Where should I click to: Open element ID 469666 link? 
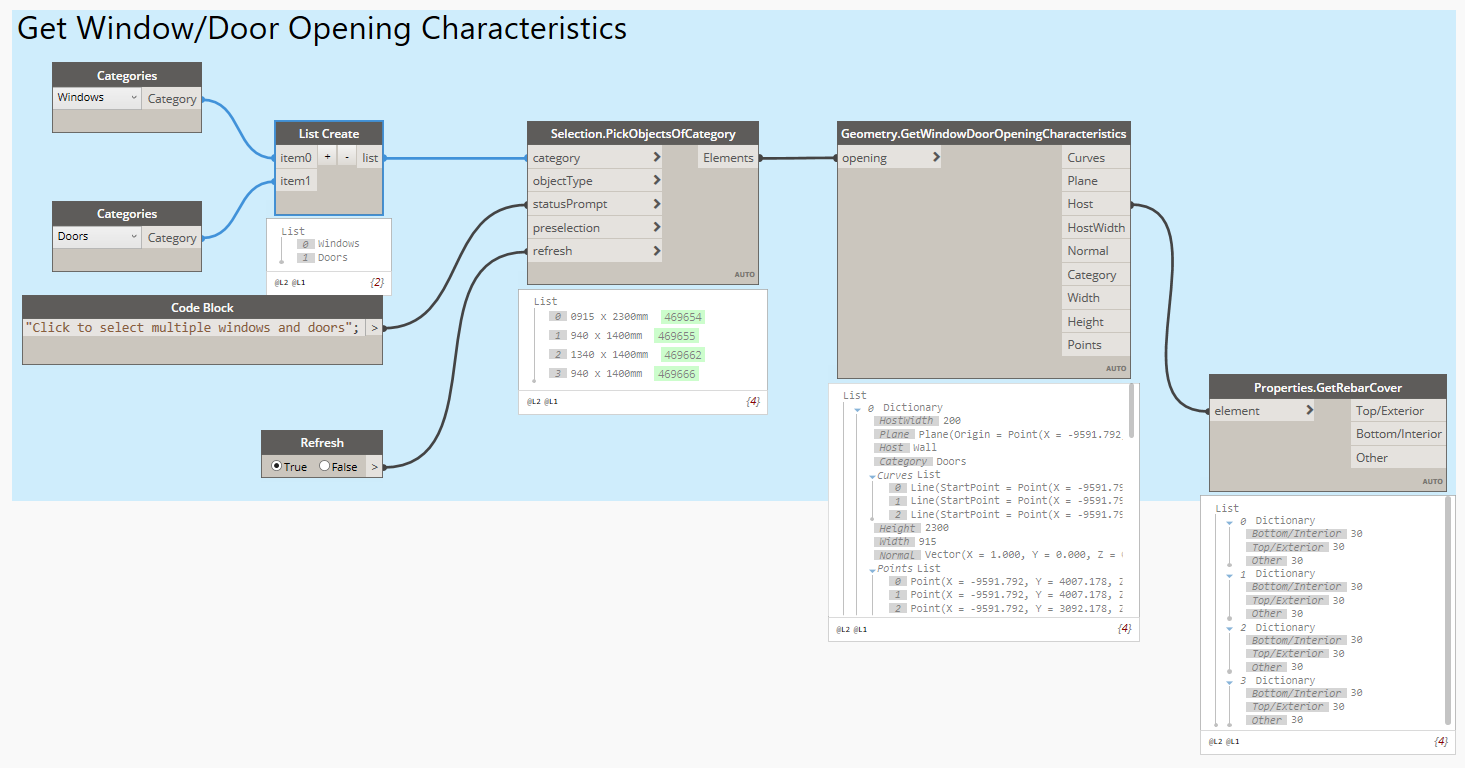677,374
